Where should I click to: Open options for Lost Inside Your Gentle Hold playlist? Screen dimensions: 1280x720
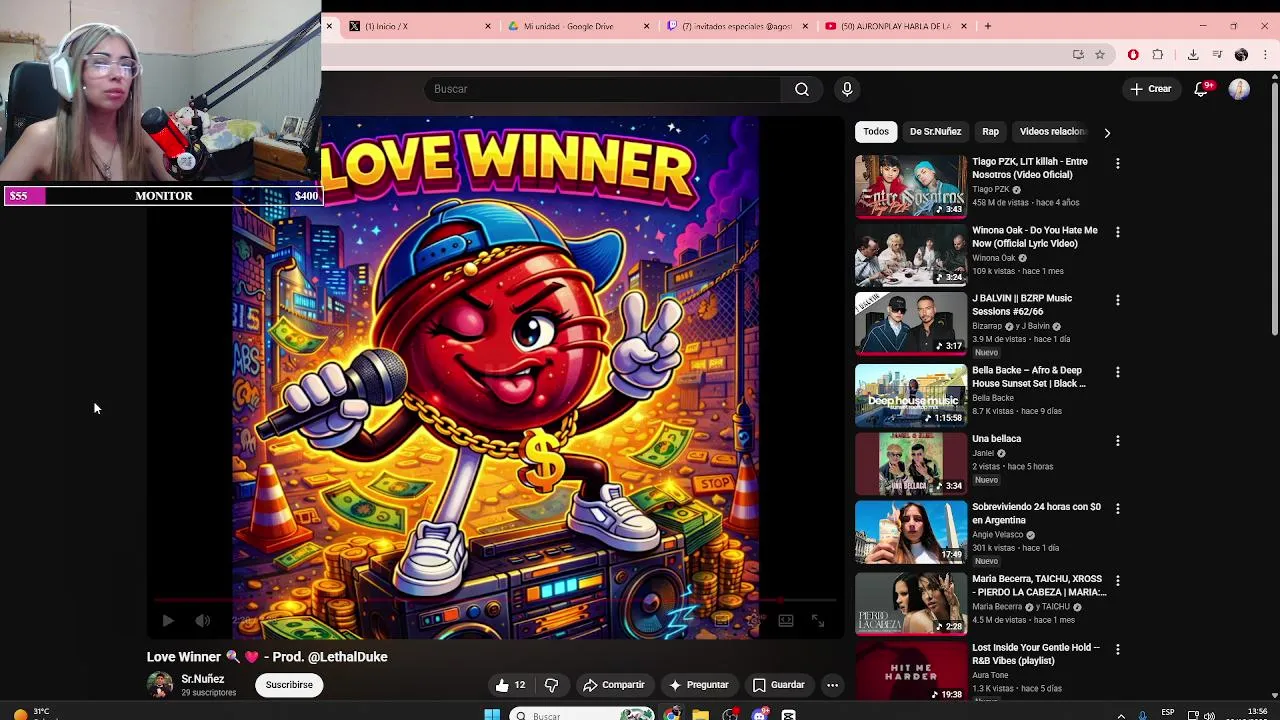(x=1117, y=649)
